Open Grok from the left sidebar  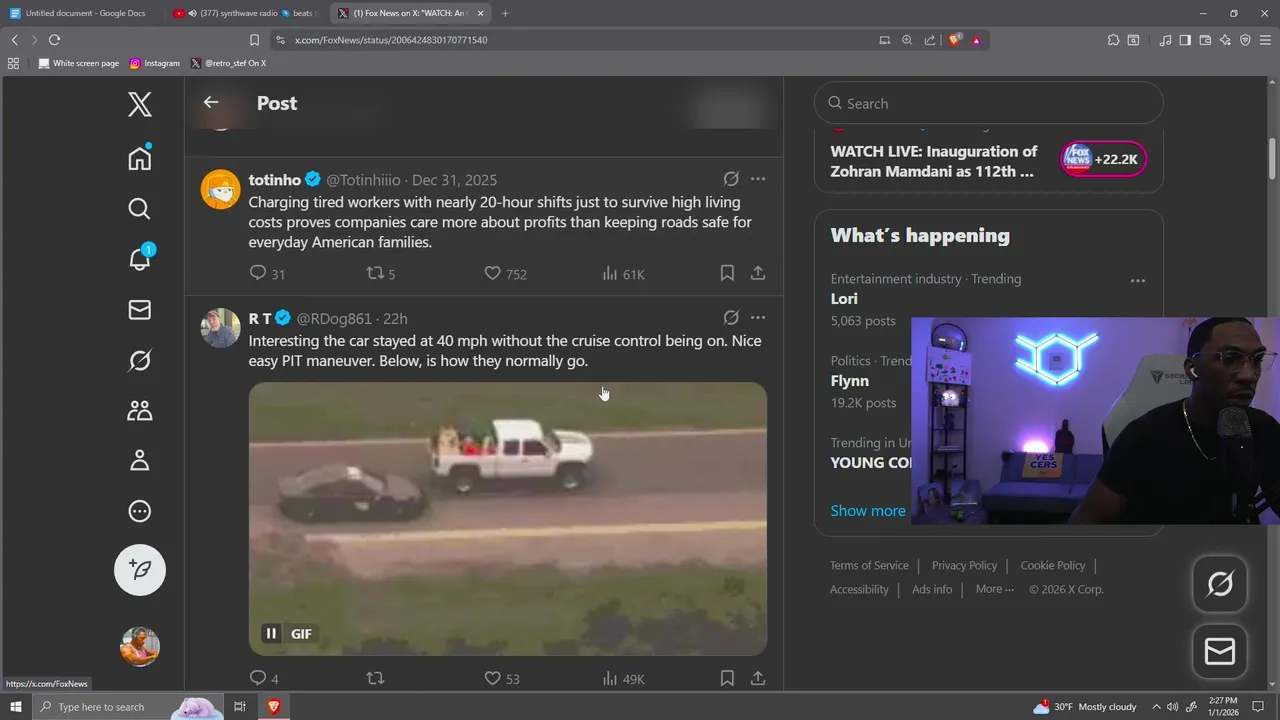coord(140,360)
